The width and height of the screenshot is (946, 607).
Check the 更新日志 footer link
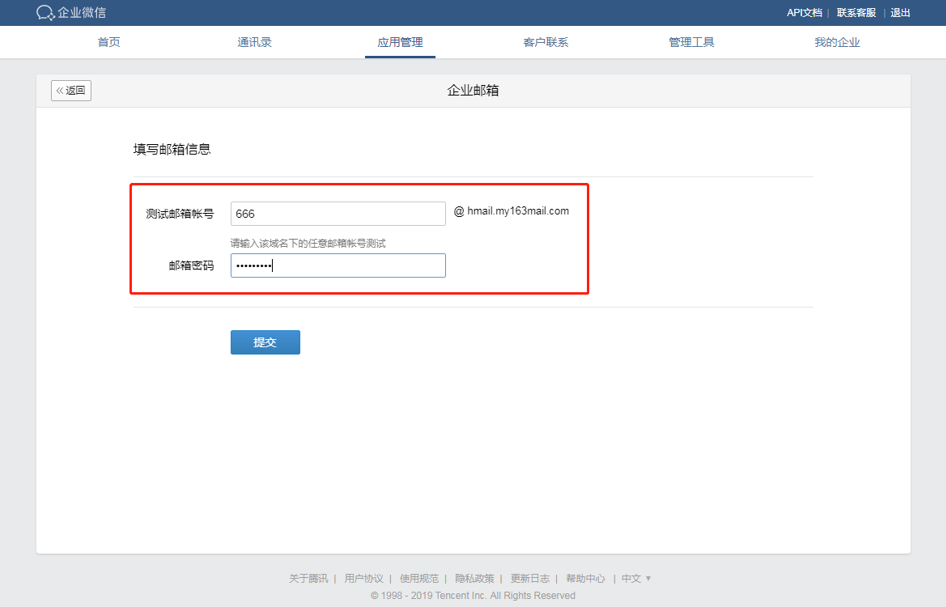click(530, 578)
